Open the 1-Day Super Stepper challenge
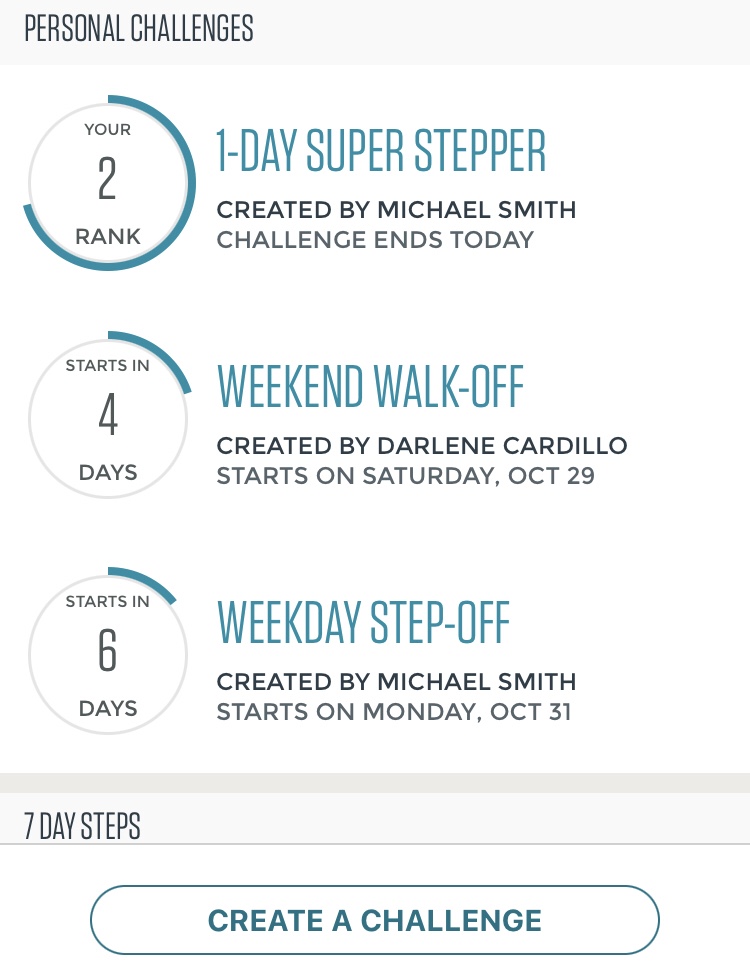 click(x=381, y=152)
